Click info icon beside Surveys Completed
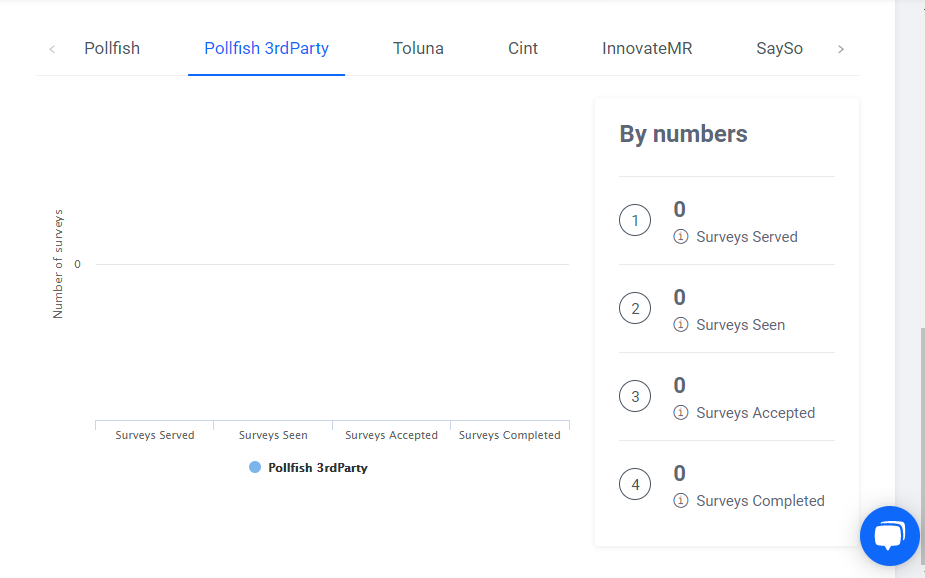The width and height of the screenshot is (925, 578). 681,501
